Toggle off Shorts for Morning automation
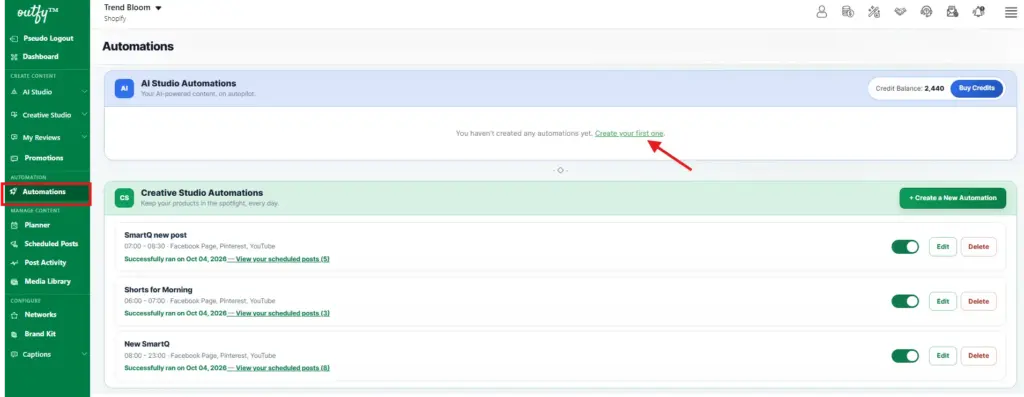Viewport: 1024px width, 397px height. pos(905,302)
